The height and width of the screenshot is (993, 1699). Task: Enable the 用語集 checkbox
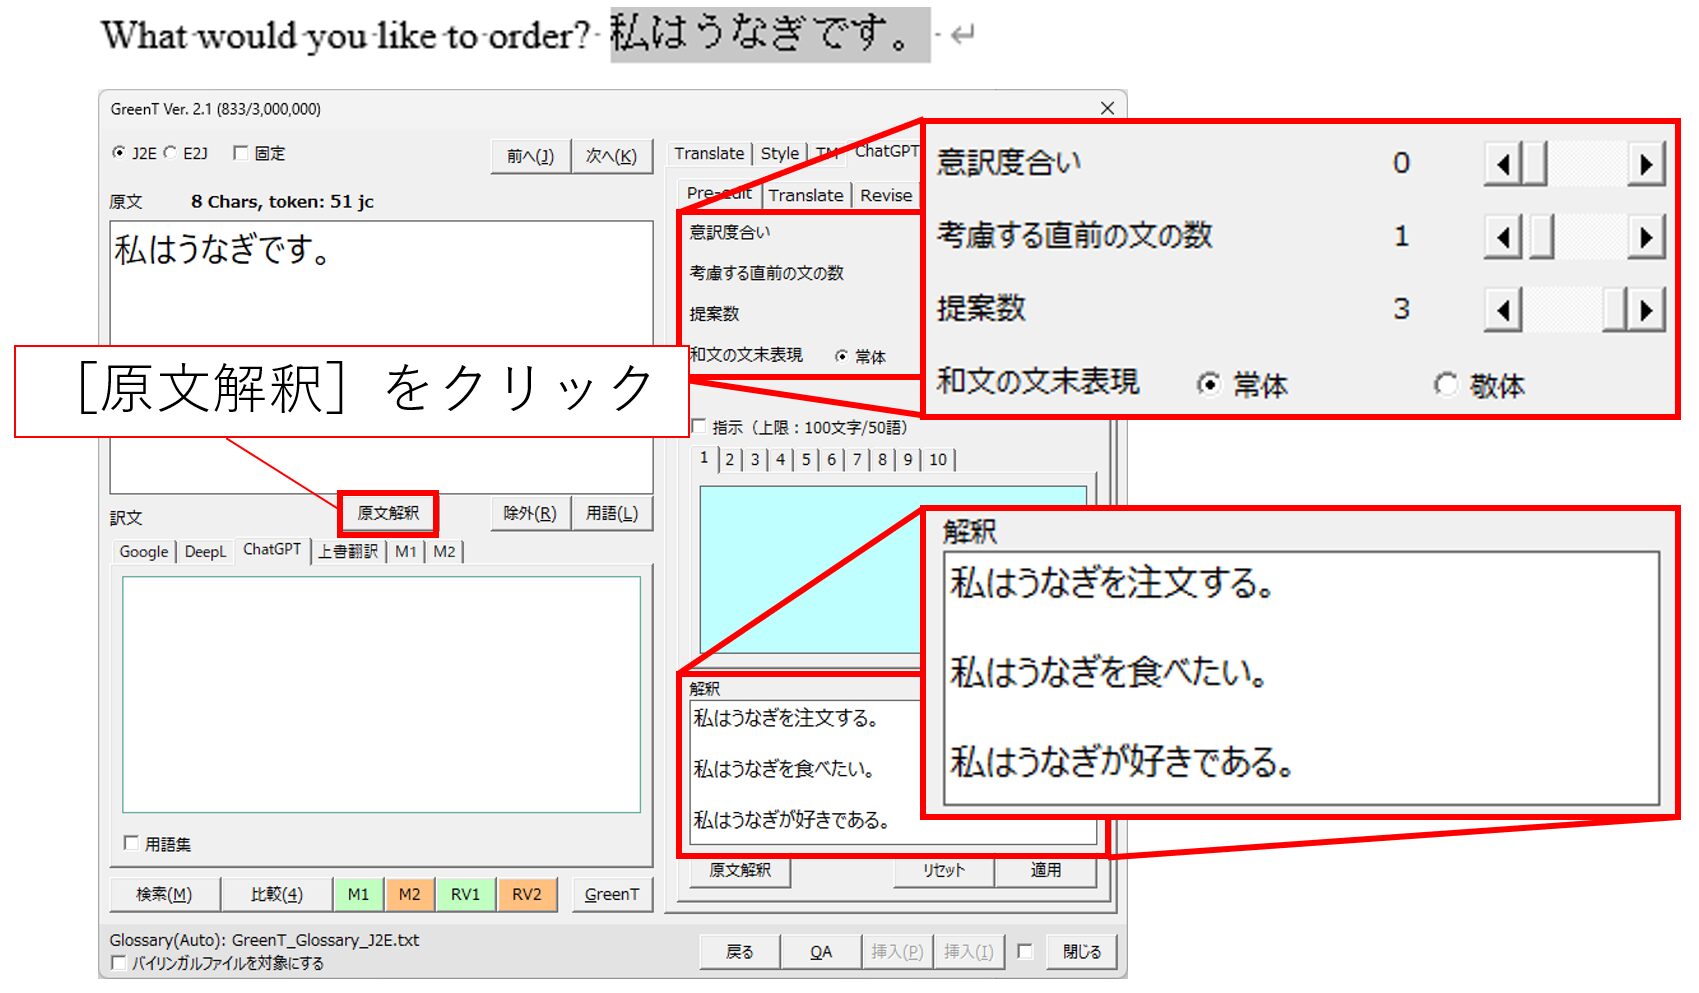tap(131, 843)
